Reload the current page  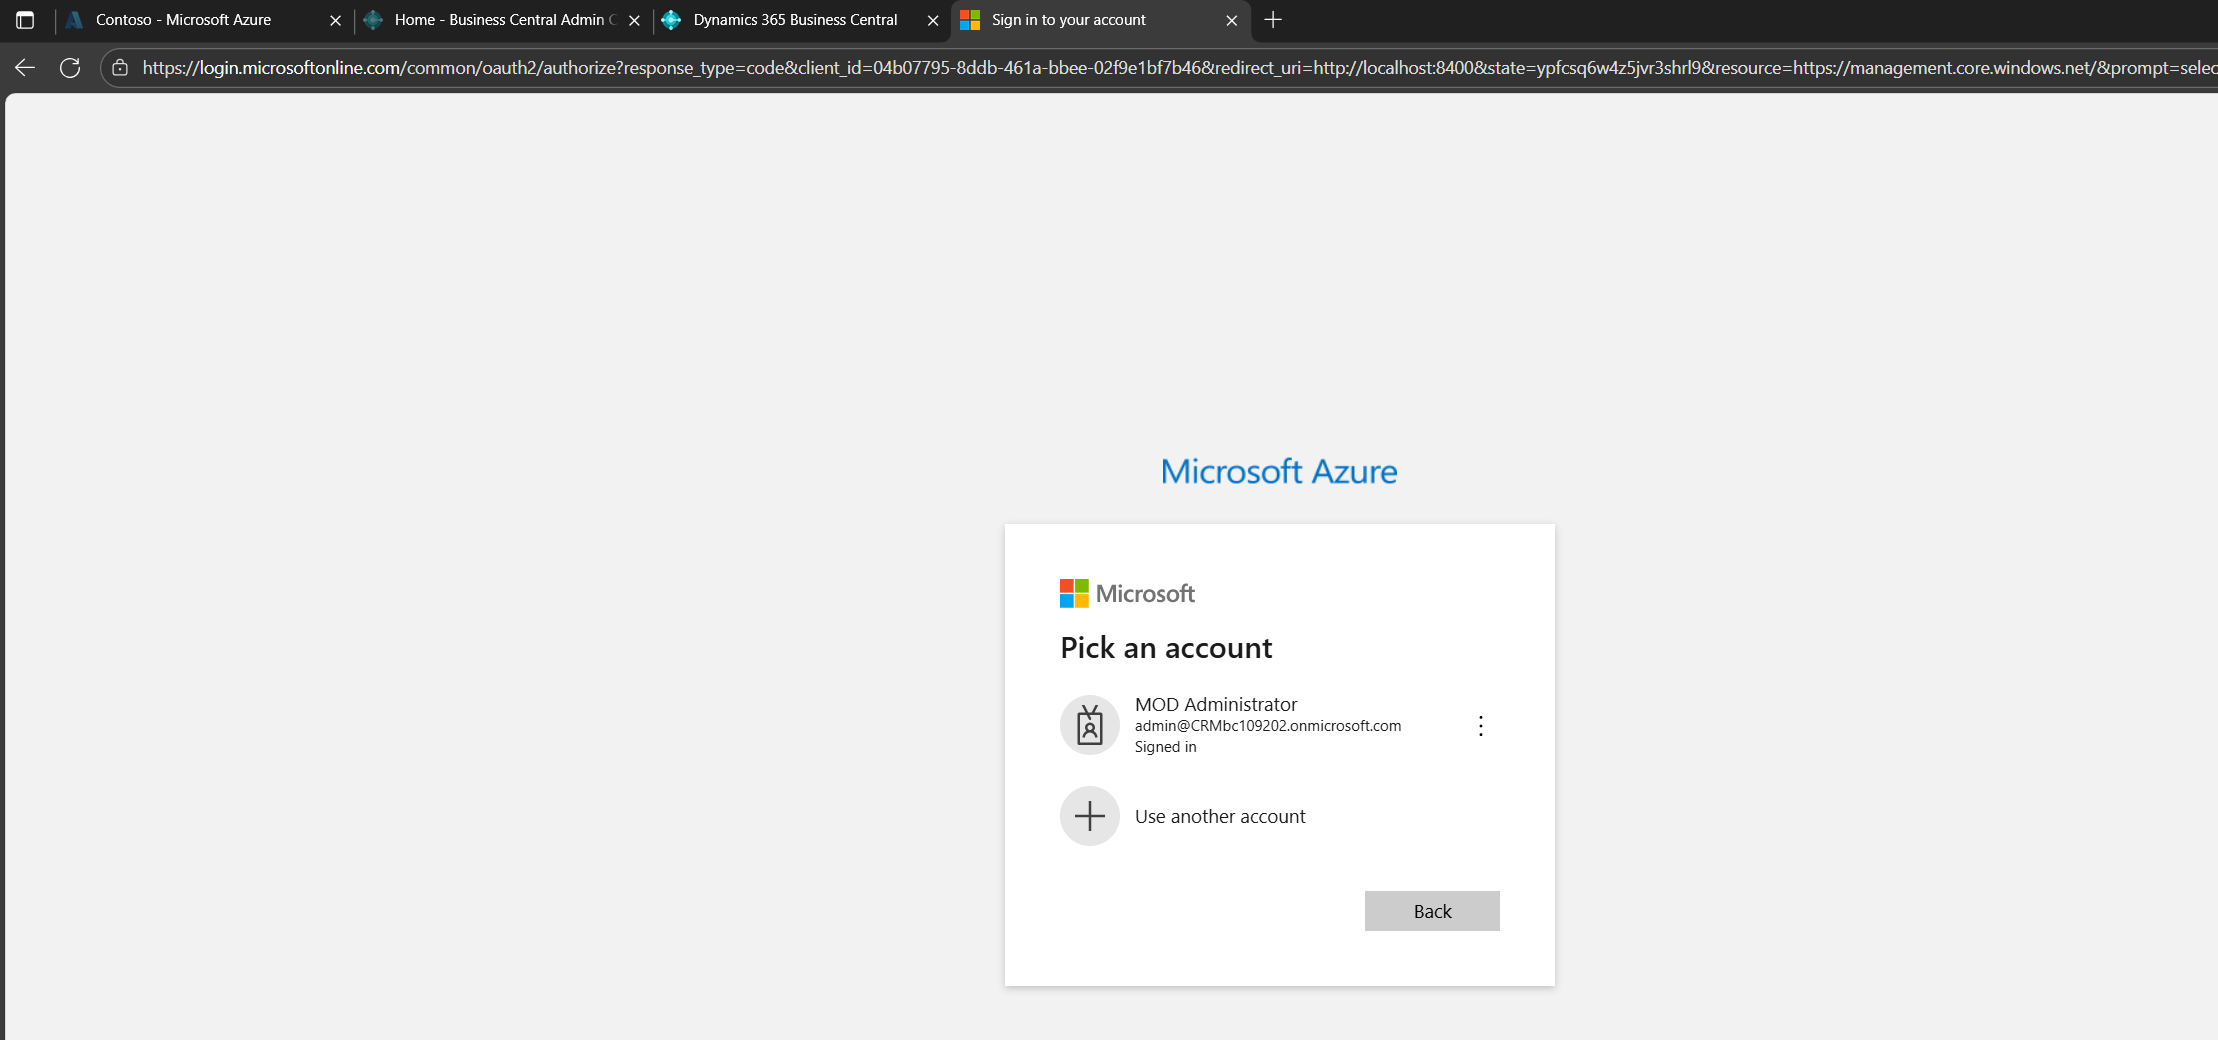click(70, 68)
